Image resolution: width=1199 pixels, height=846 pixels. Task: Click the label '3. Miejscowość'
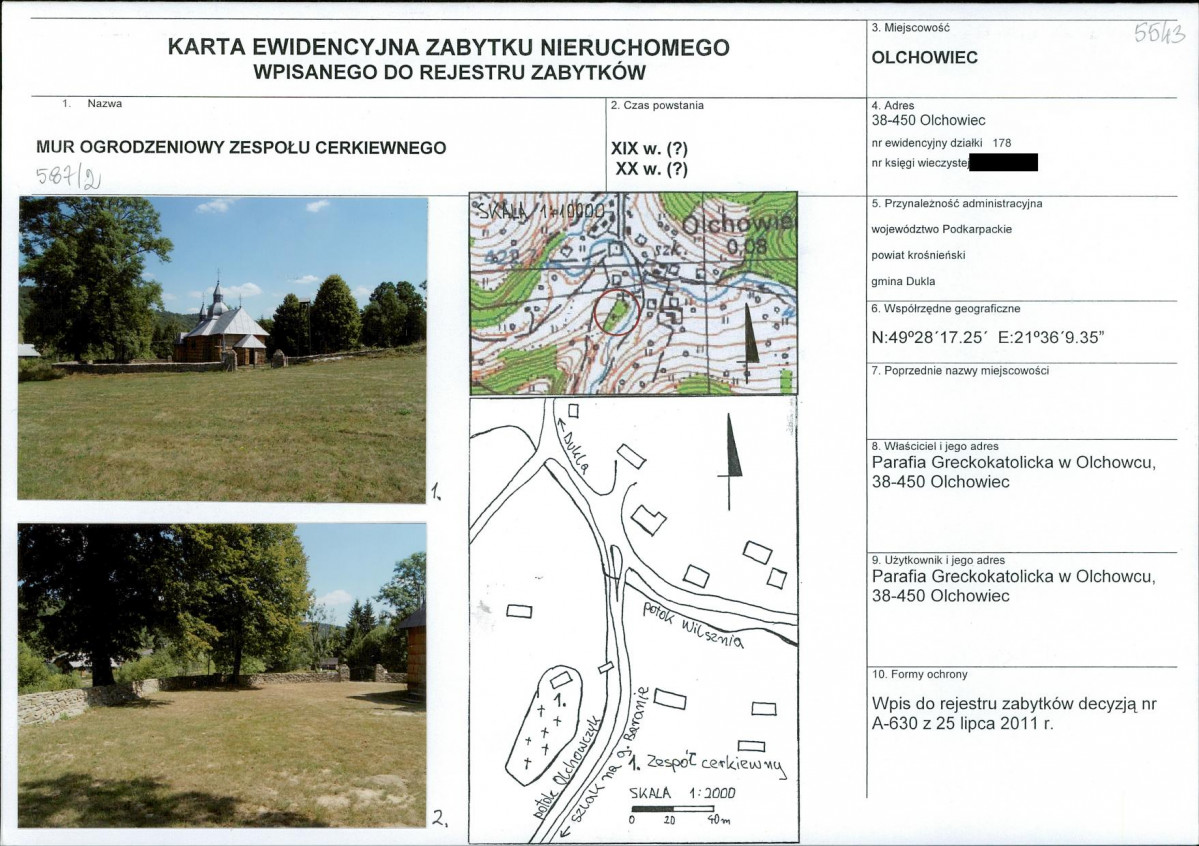point(911,28)
